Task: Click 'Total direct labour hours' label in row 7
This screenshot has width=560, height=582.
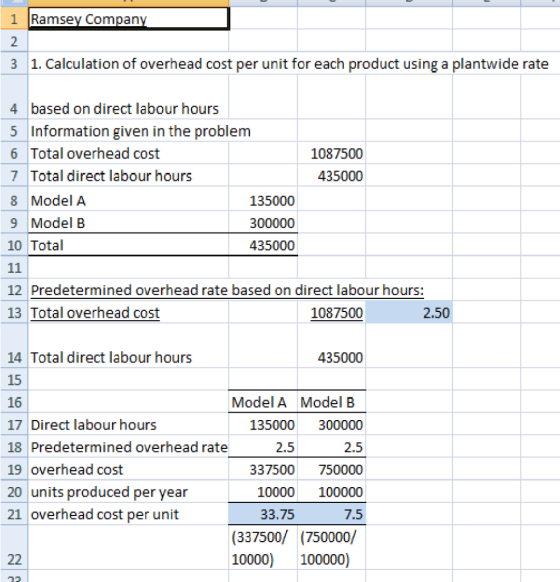Action: (x=111, y=176)
